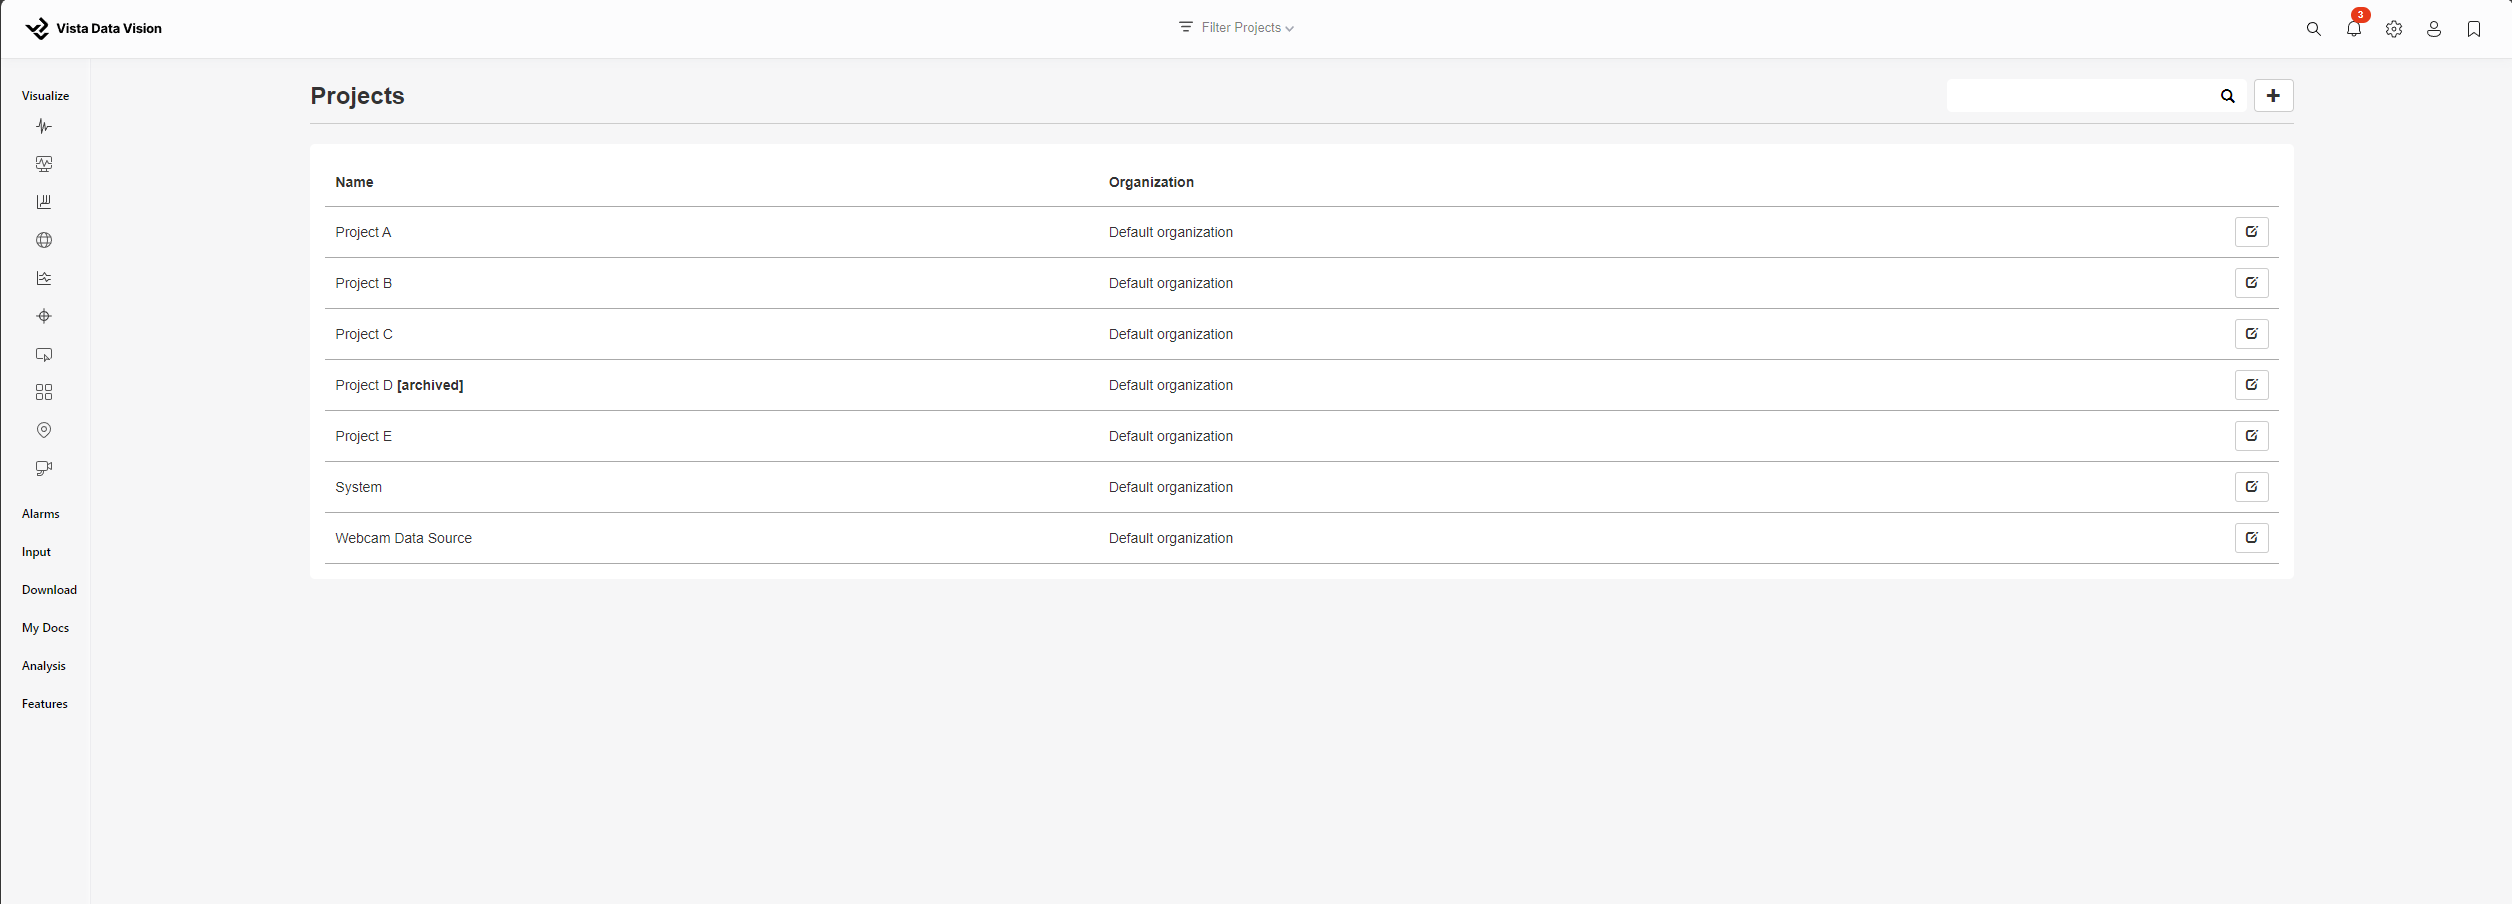This screenshot has height=904, width=2512.
Task: Open the settings gear icon
Action: (2394, 29)
